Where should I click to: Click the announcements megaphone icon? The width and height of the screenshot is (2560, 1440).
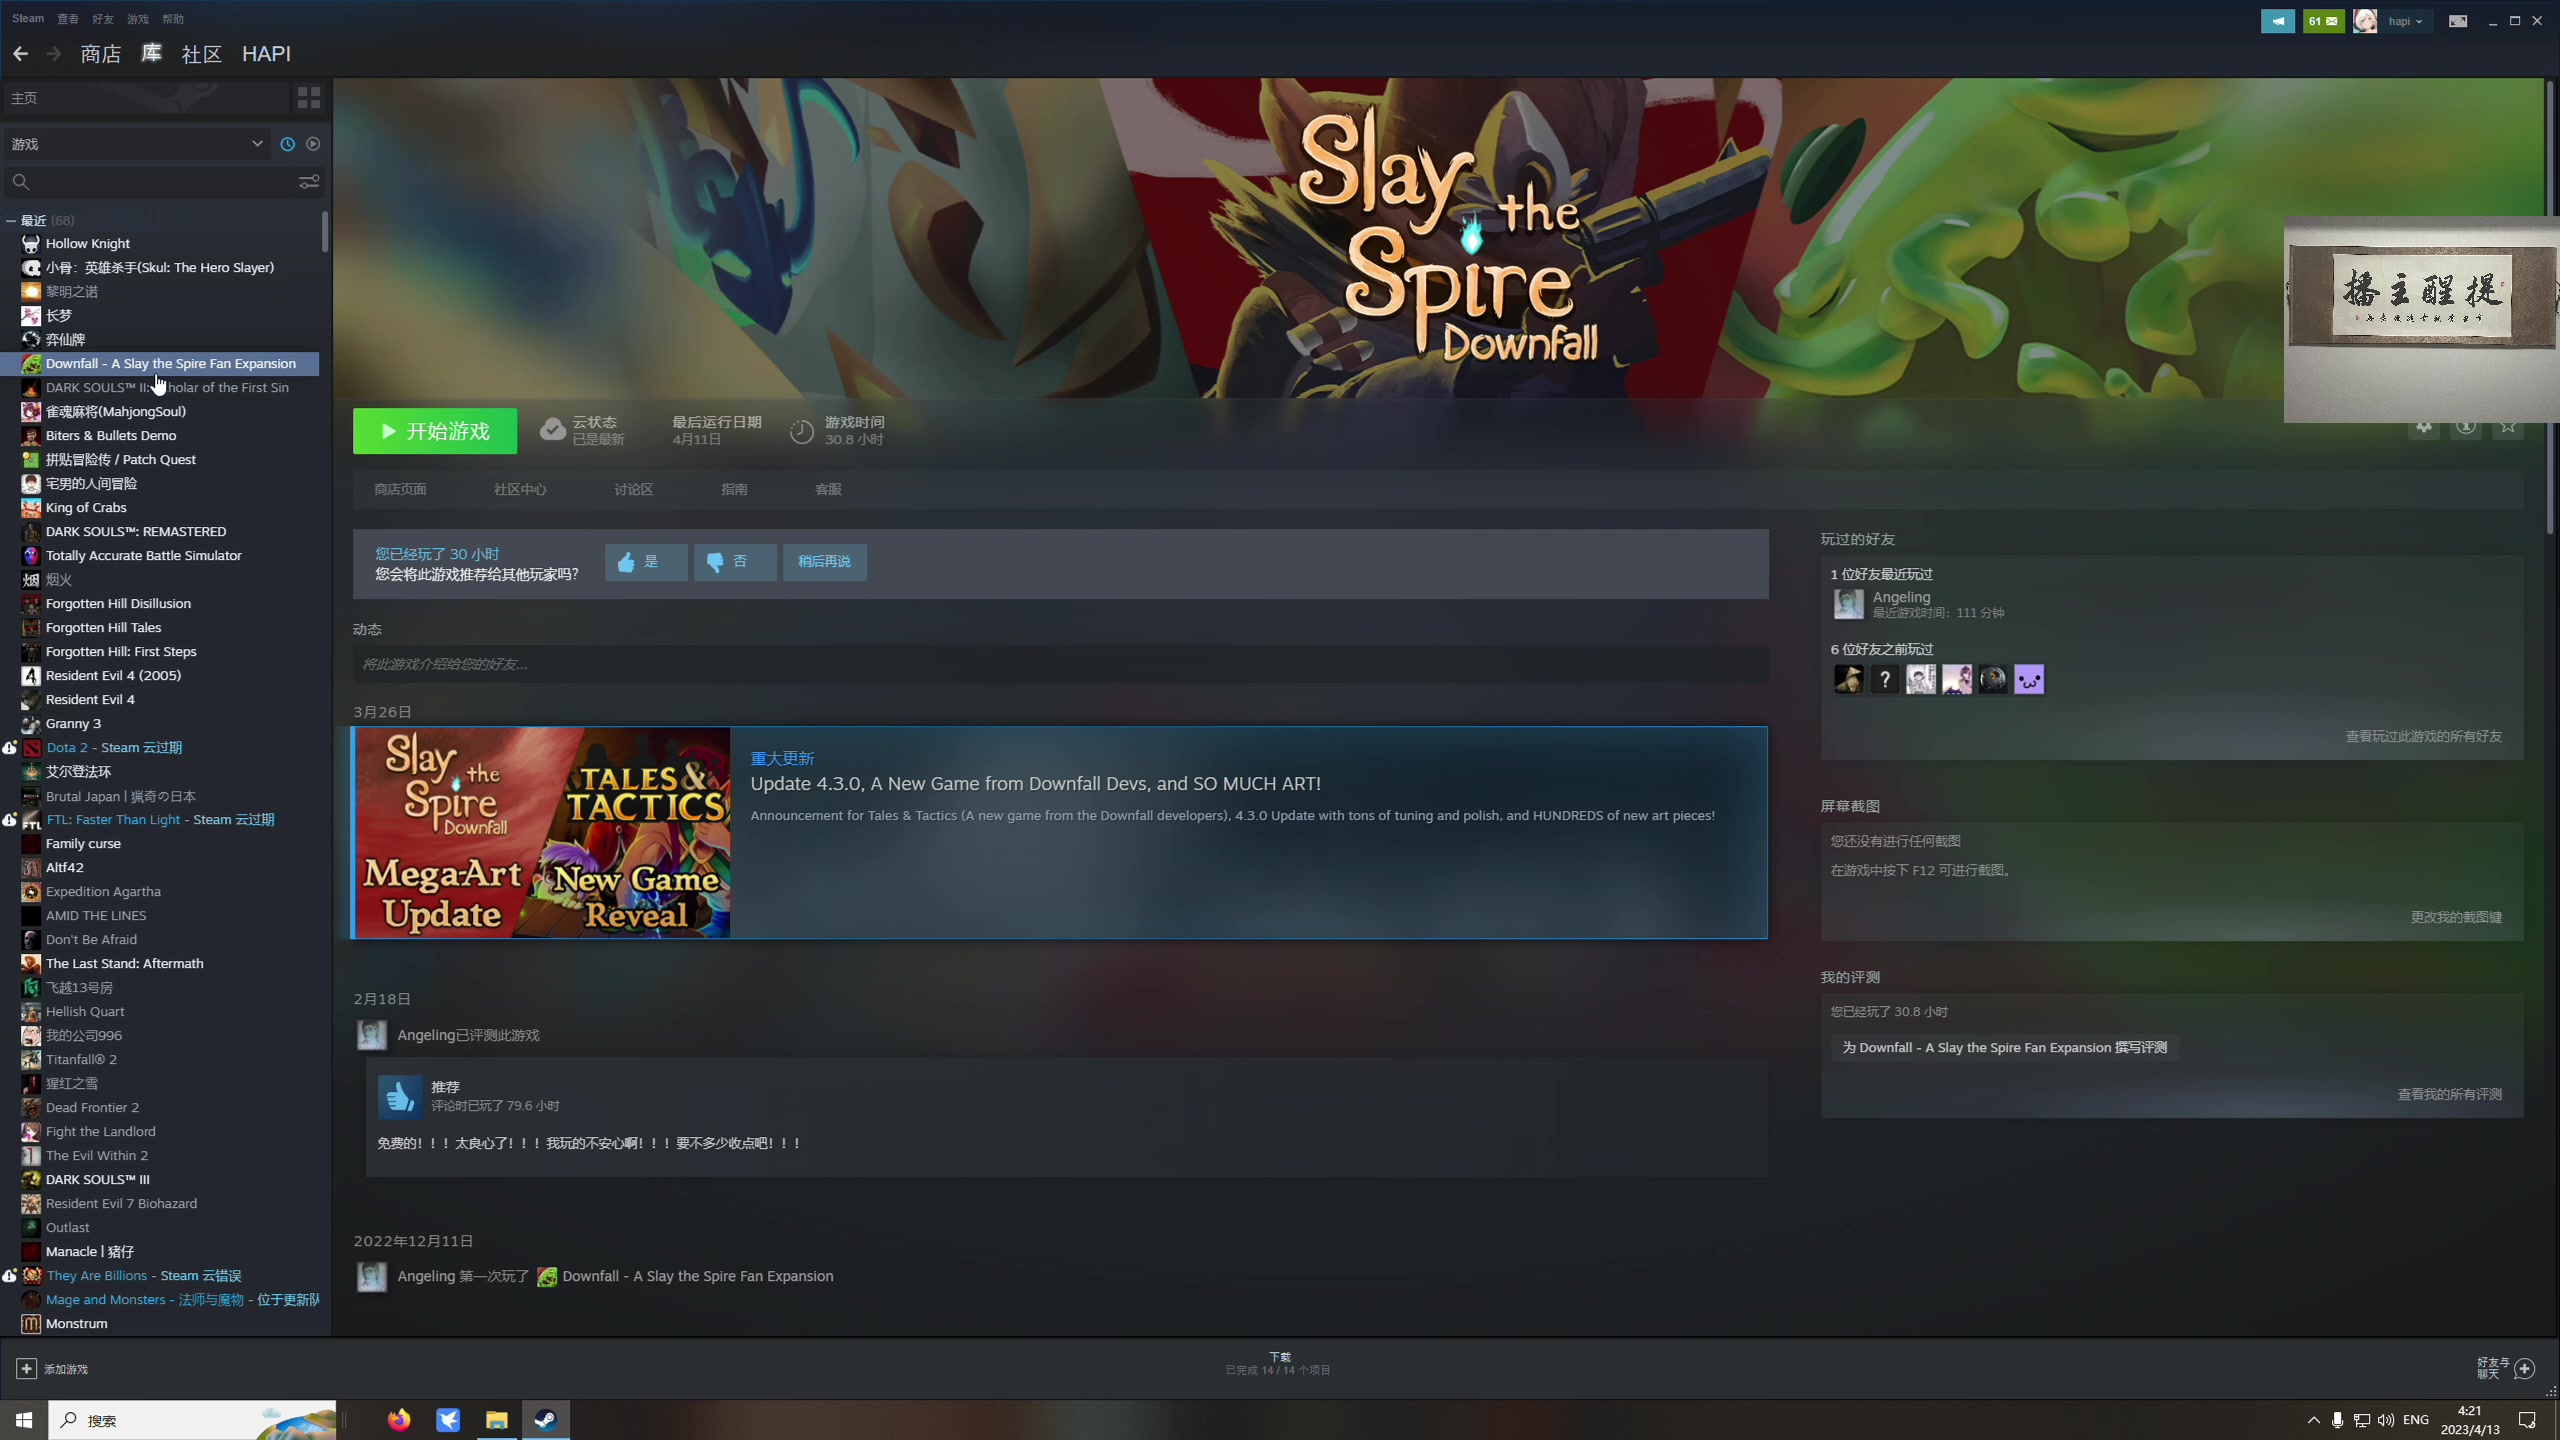coord(2277,20)
